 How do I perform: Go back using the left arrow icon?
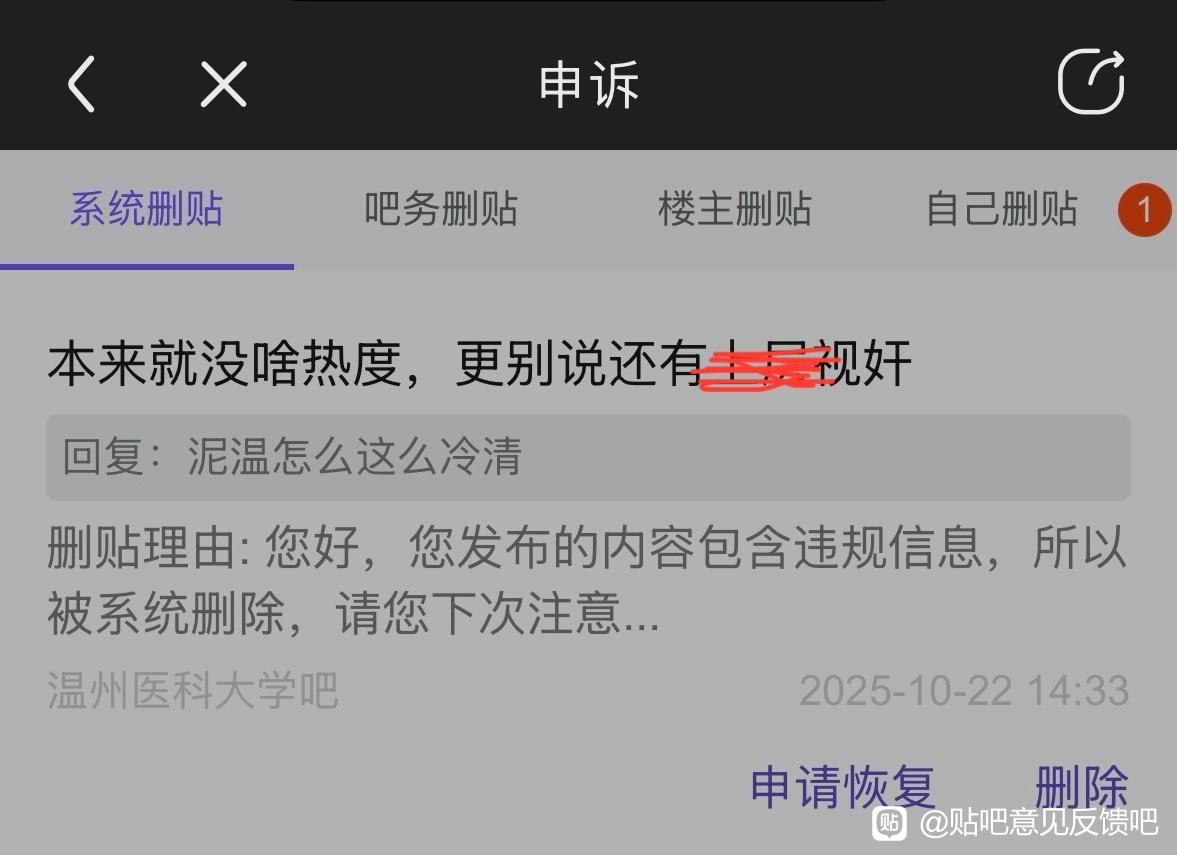pos(81,83)
